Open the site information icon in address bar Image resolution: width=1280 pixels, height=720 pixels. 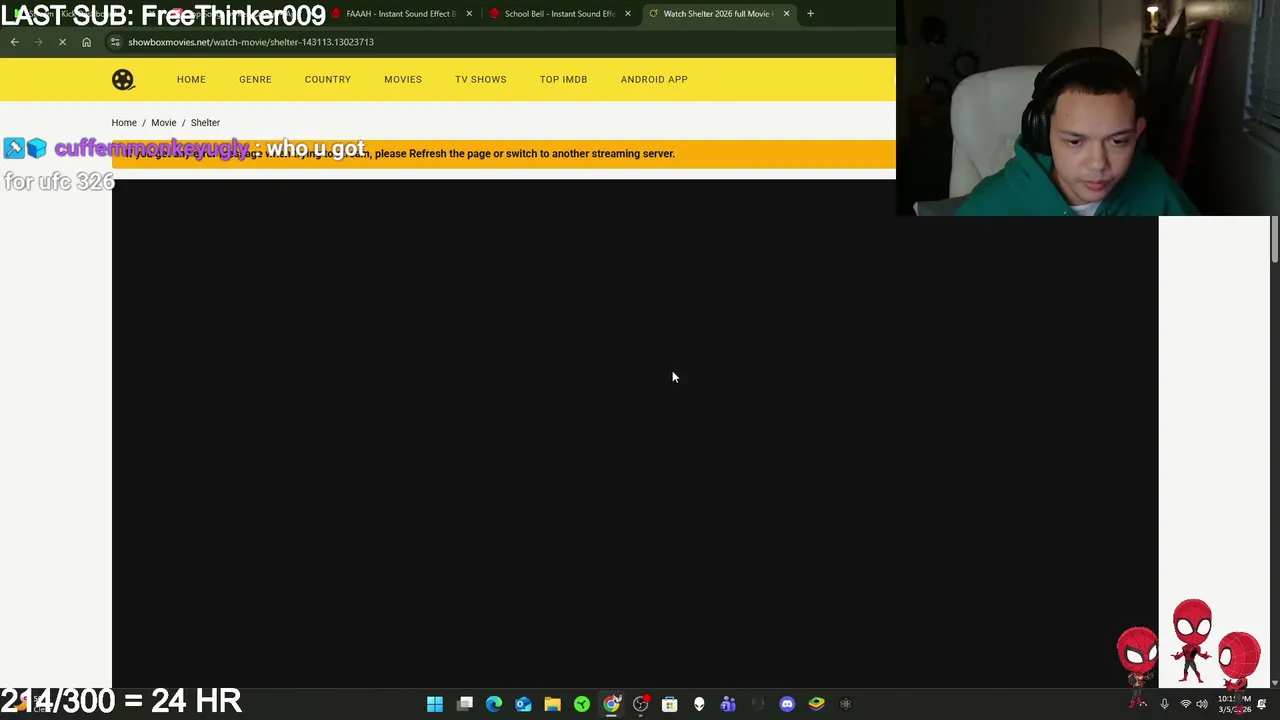pos(115,42)
